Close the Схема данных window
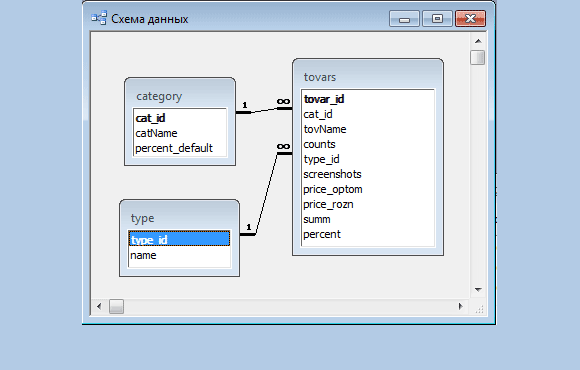 point(470,18)
